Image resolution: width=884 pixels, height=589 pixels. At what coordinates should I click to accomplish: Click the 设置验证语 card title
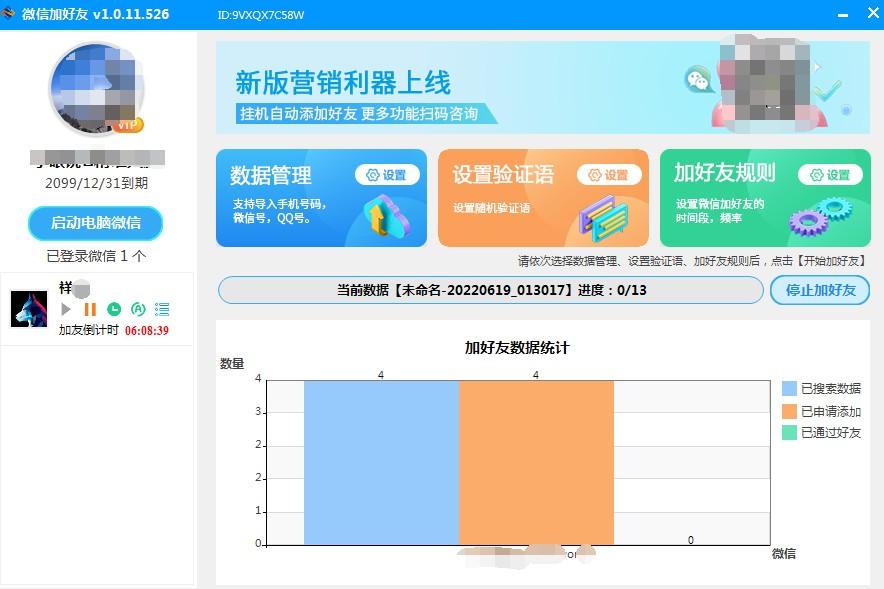coord(503,174)
